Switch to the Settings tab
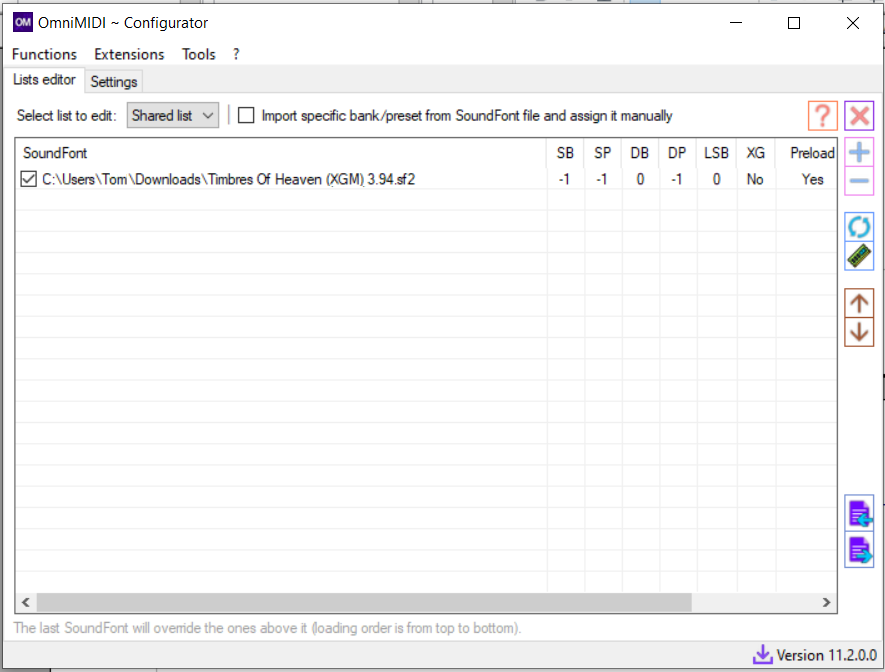The image size is (885, 672). (x=114, y=81)
